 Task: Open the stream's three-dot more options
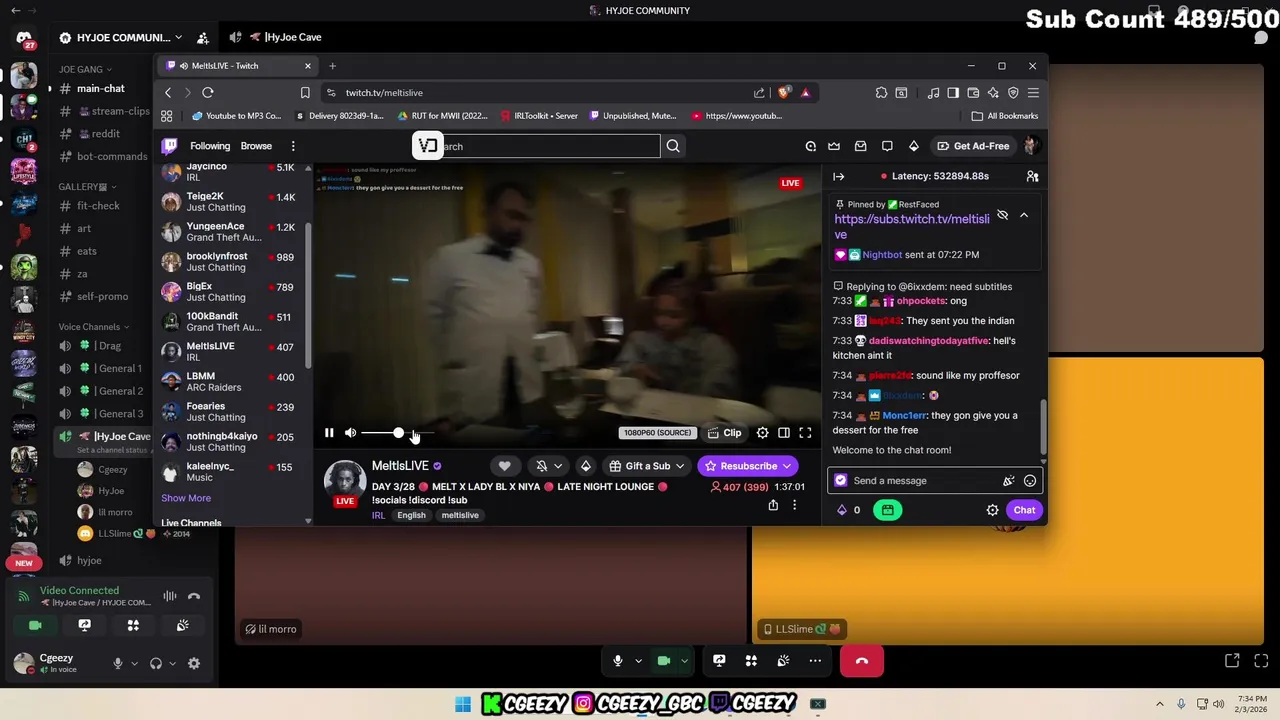pyautogui.click(x=794, y=505)
